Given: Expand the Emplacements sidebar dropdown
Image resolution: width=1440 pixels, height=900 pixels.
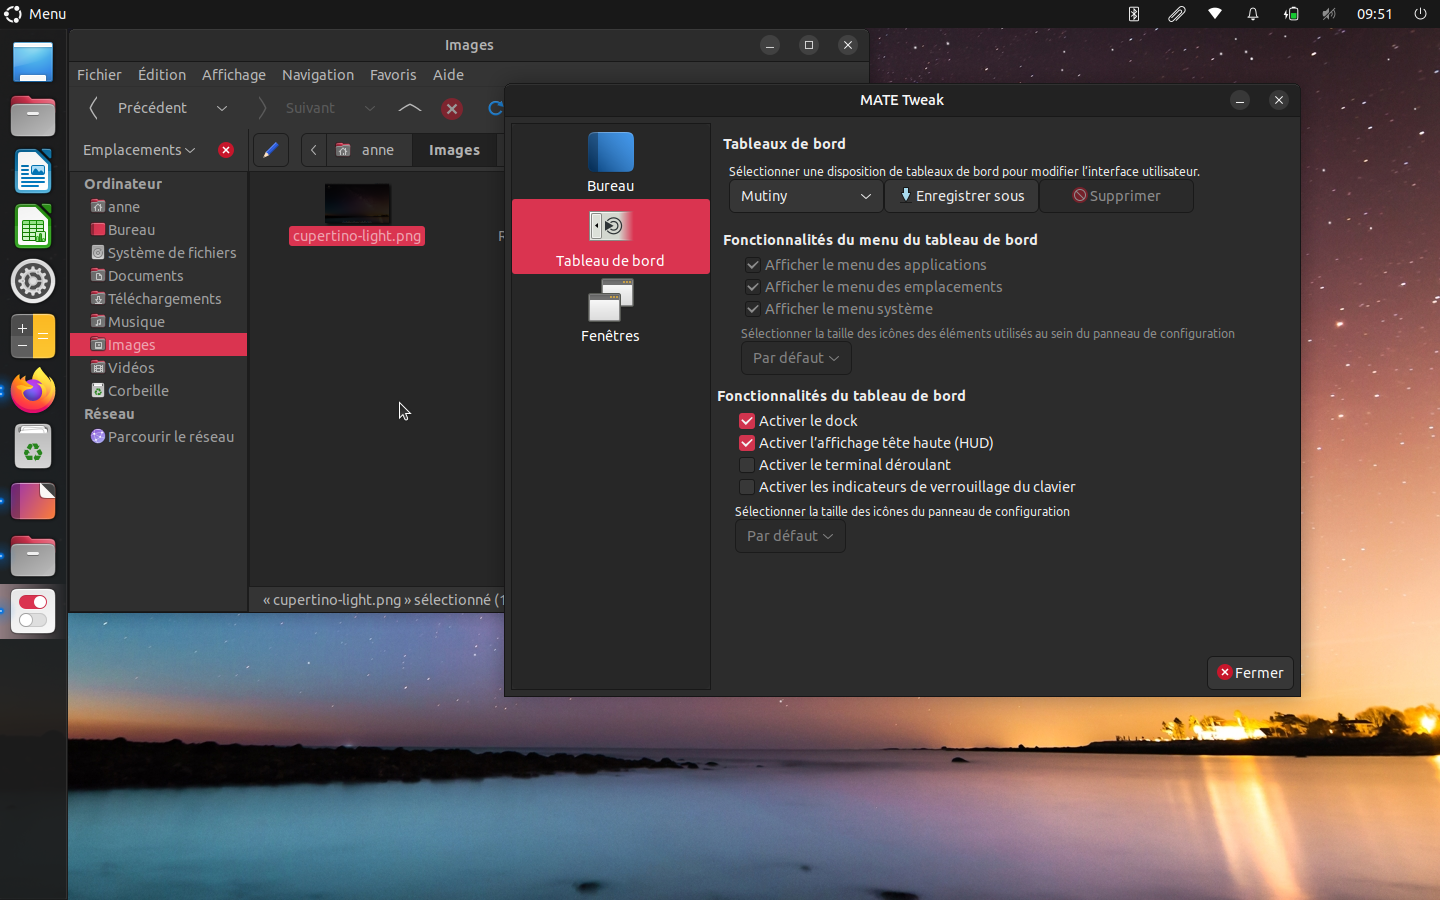Looking at the screenshot, I should click(x=139, y=150).
